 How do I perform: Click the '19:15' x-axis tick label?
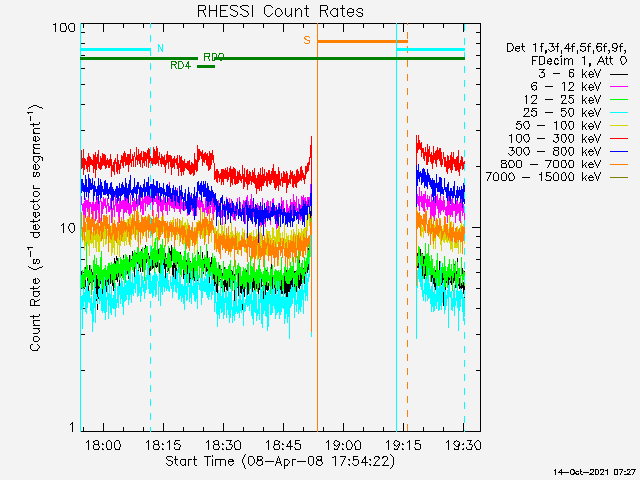[x=403, y=445]
